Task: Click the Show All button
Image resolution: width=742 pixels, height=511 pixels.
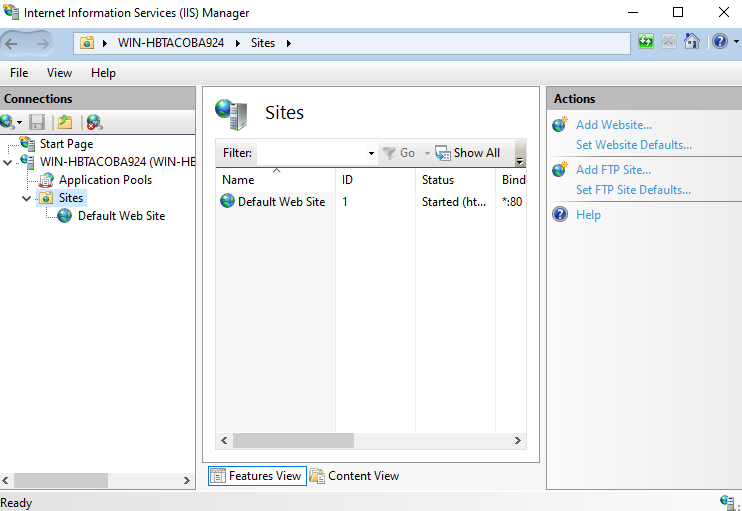Action: tap(468, 153)
